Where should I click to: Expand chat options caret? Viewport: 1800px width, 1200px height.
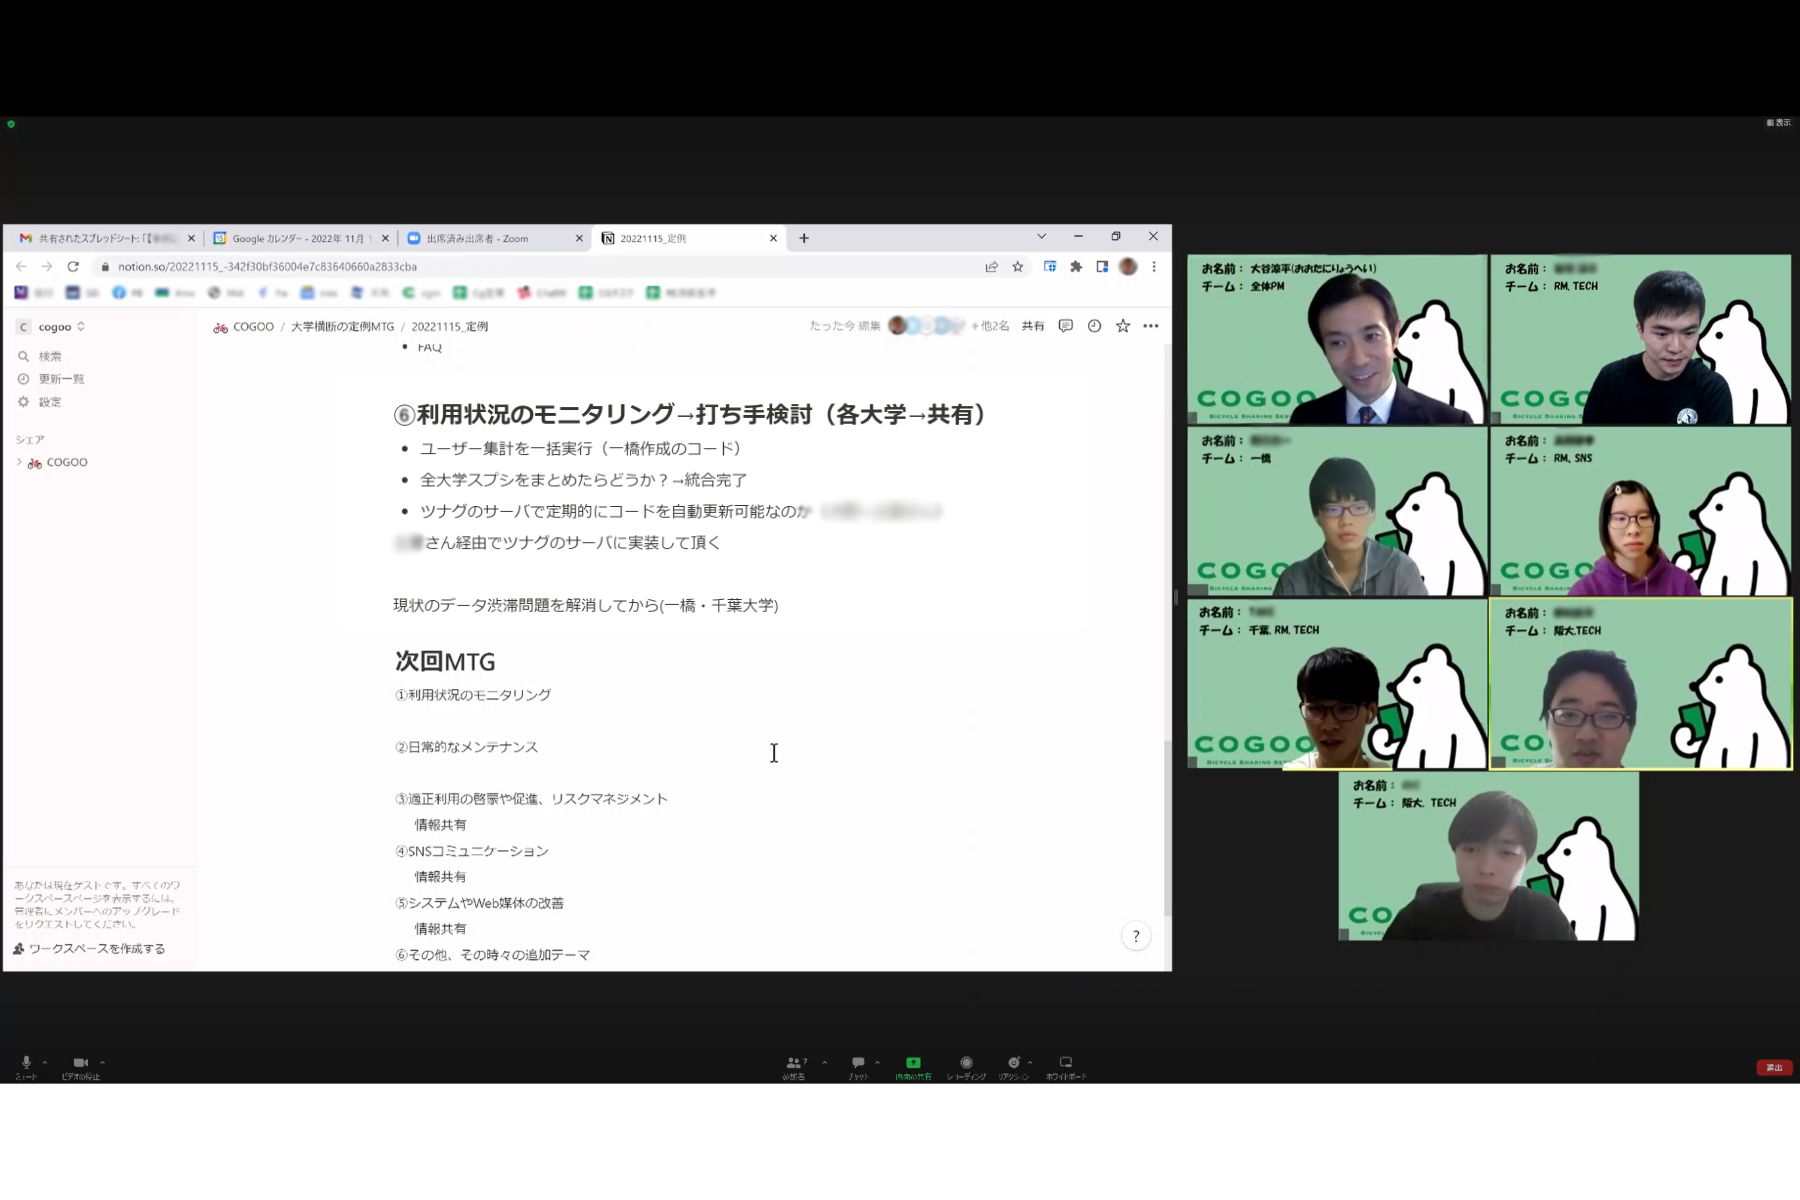[x=877, y=1062]
